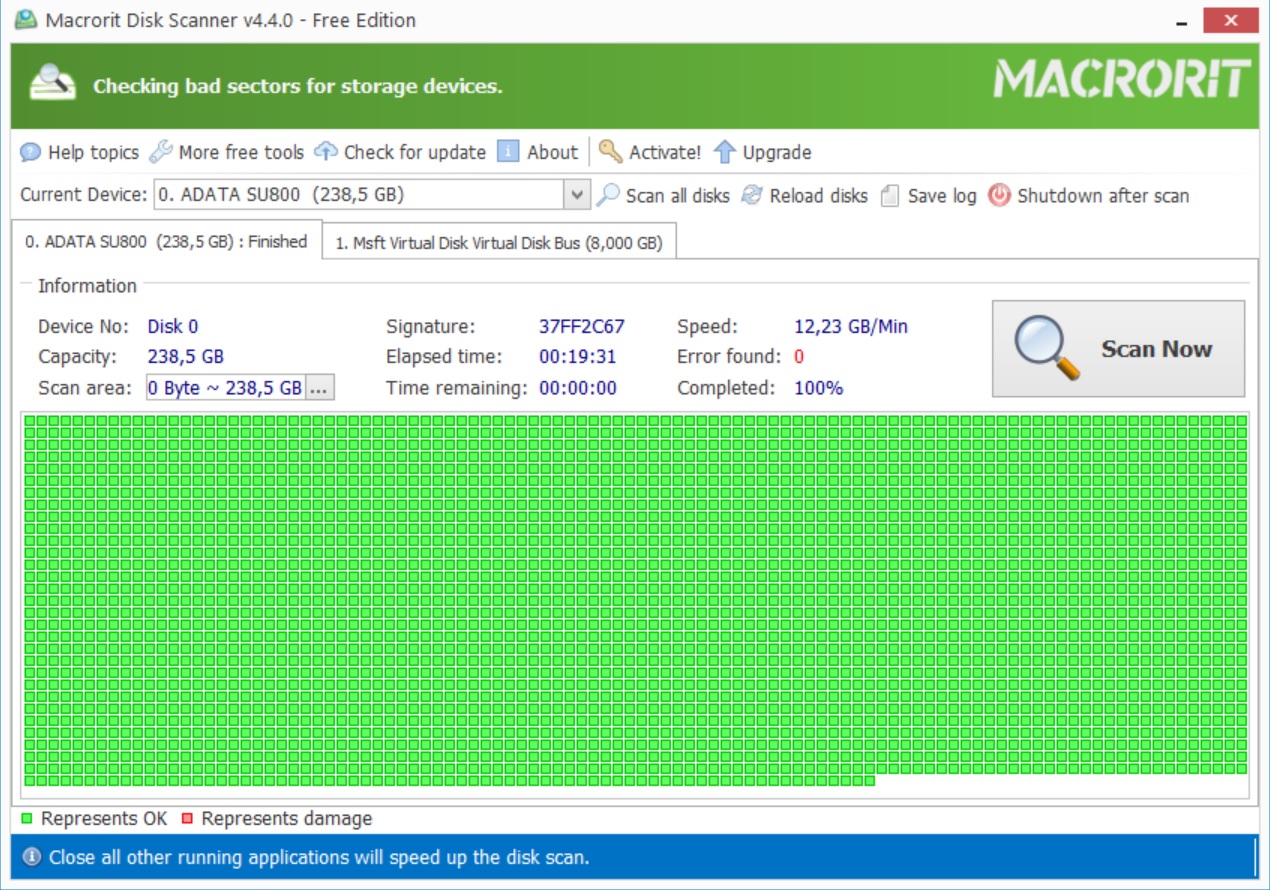Switch to Msft Virtual Disk tab
This screenshot has height=890, width=1270.
499,243
